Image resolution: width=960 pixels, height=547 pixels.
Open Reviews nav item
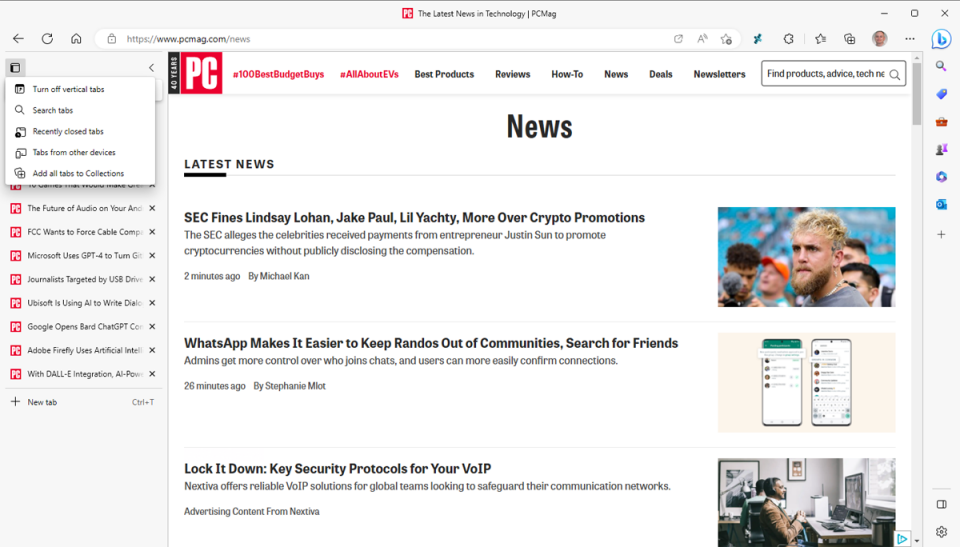click(x=512, y=74)
